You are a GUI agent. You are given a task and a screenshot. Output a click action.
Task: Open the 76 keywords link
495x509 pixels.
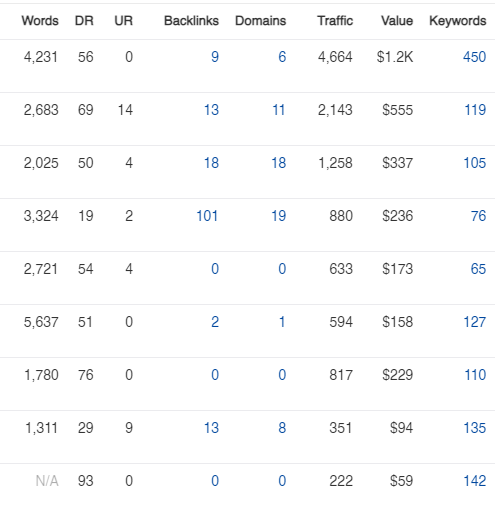click(x=478, y=216)
